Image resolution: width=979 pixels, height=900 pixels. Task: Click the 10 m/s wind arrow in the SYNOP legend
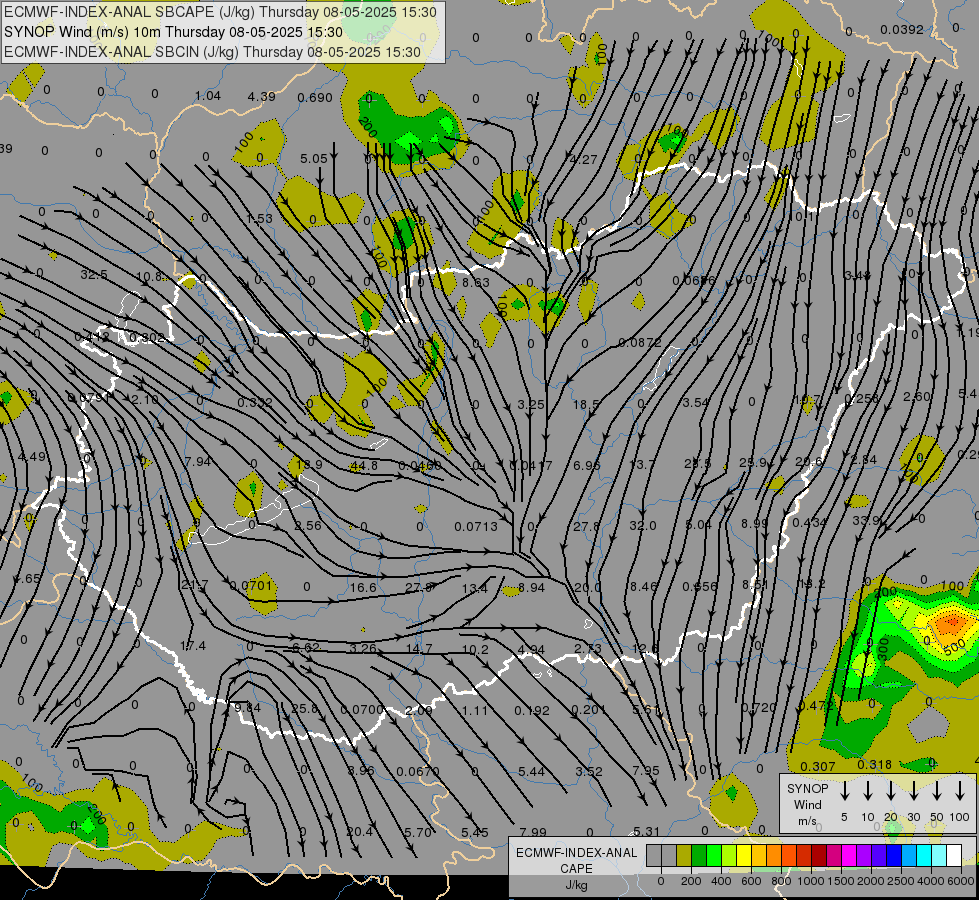point(867,791)
